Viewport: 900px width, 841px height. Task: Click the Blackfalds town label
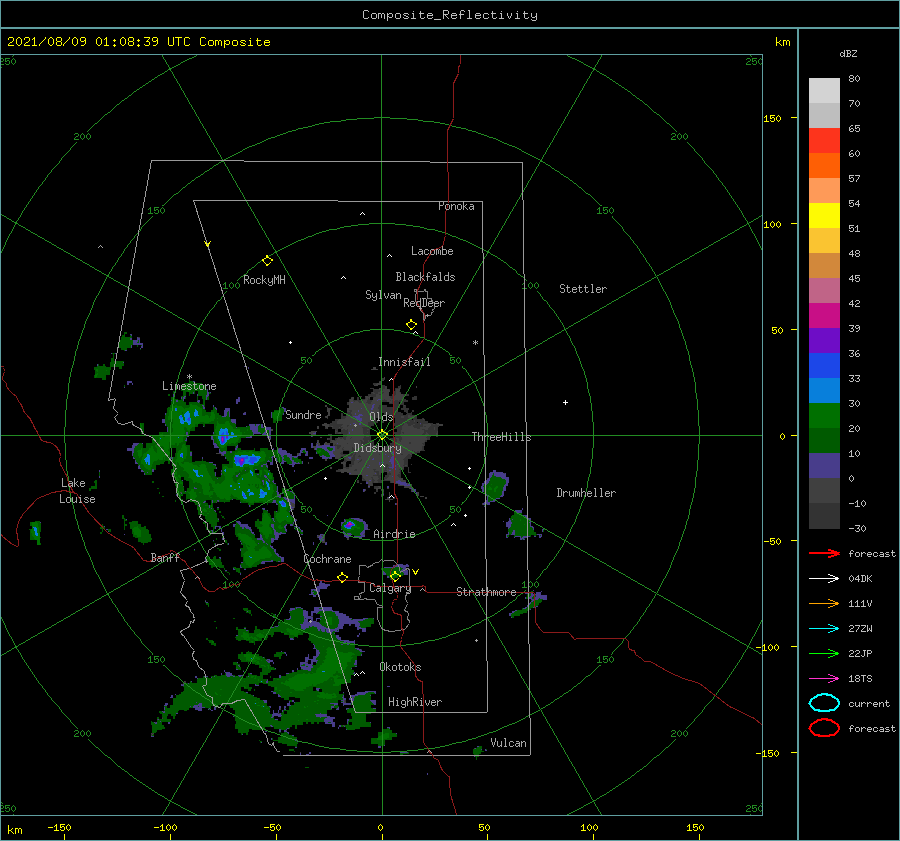pyautogui.click(x=425, y=277)
